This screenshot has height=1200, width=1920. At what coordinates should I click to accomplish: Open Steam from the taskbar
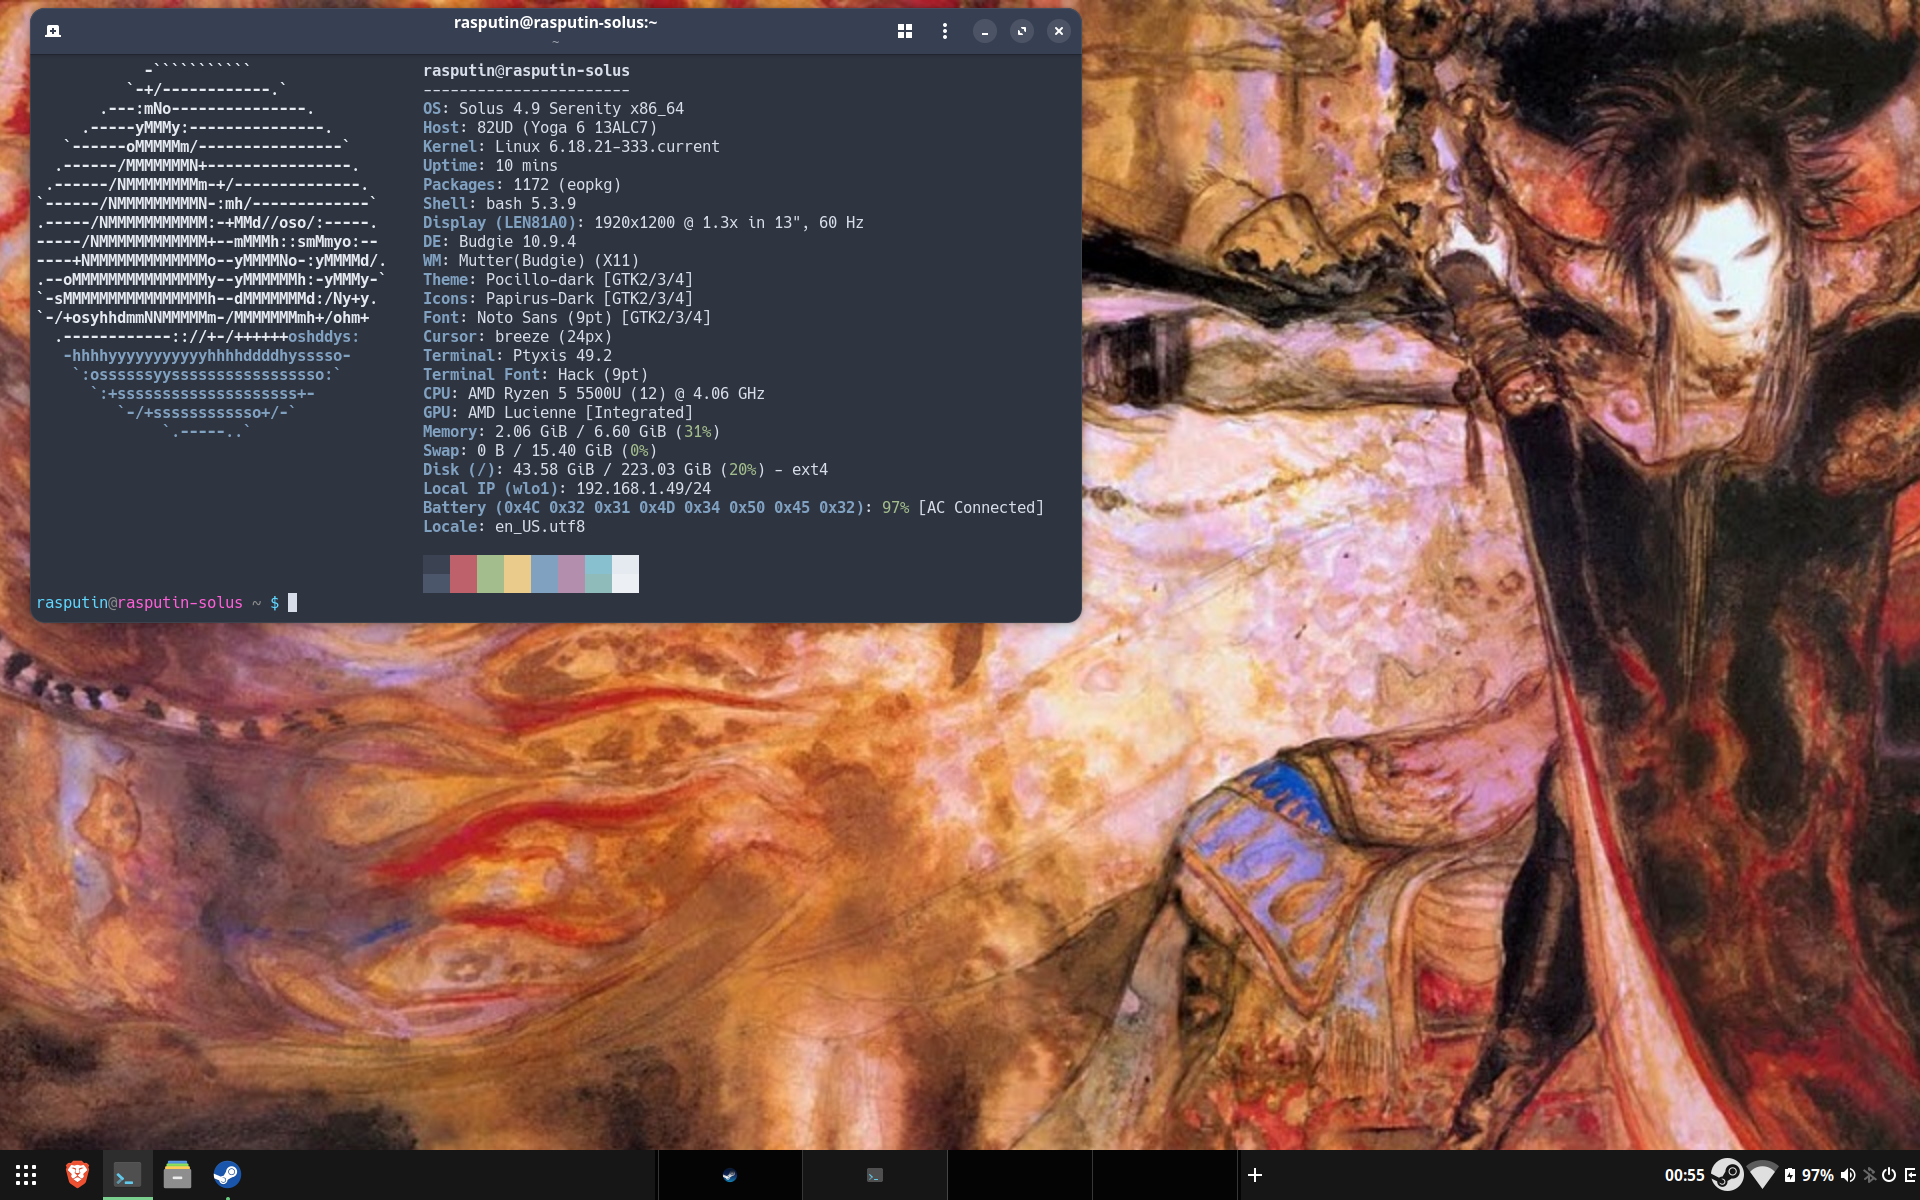(x=227, y=1174)
